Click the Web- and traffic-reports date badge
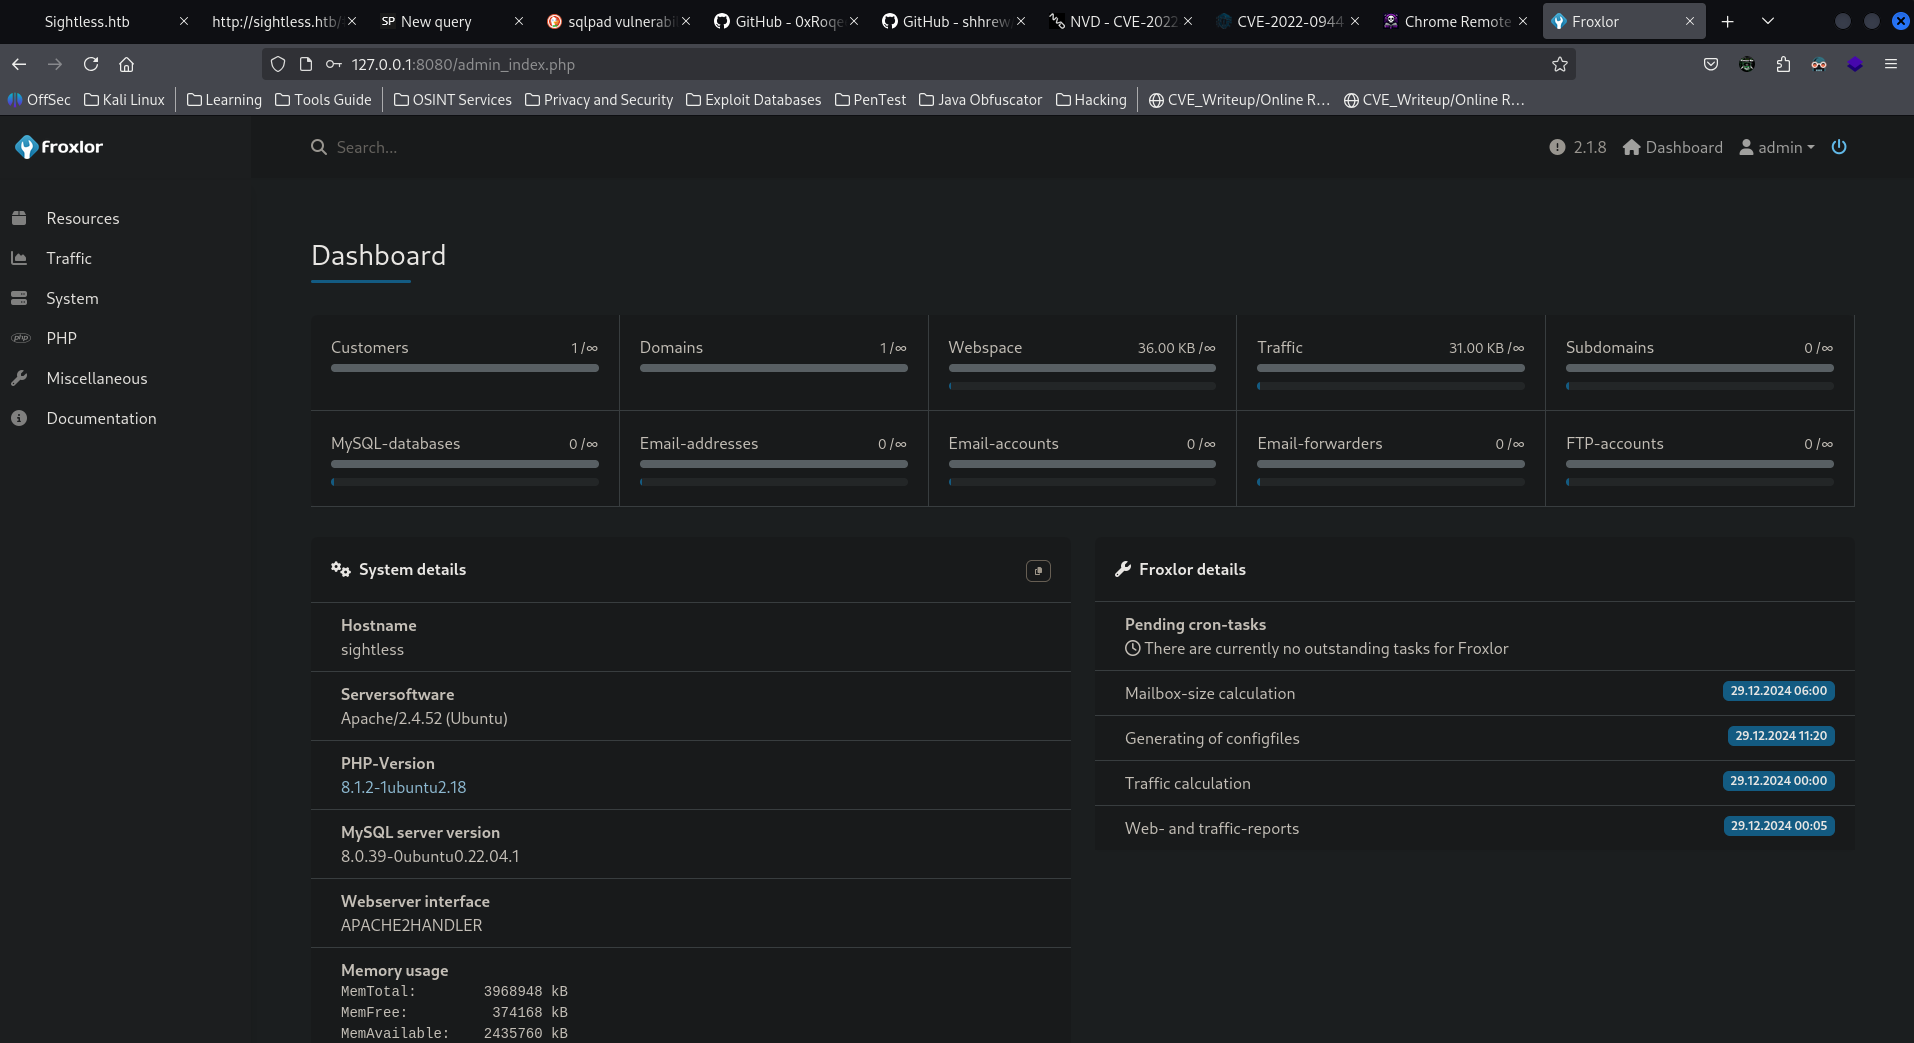 click(1778, 826)
